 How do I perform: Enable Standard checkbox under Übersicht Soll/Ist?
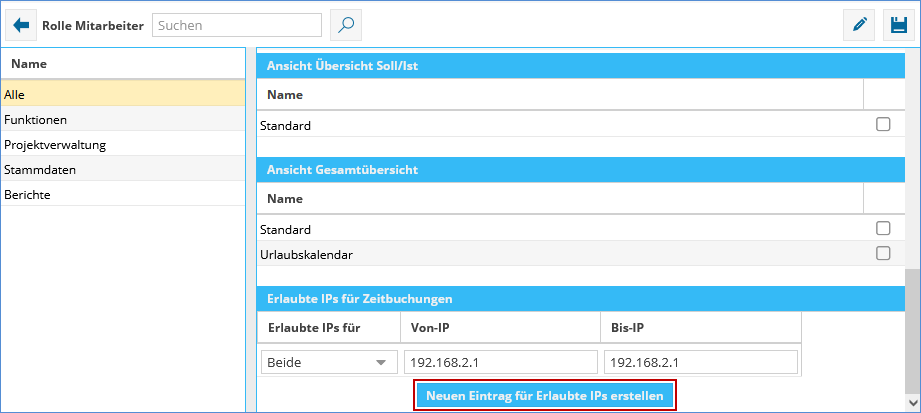pos(883,125)
